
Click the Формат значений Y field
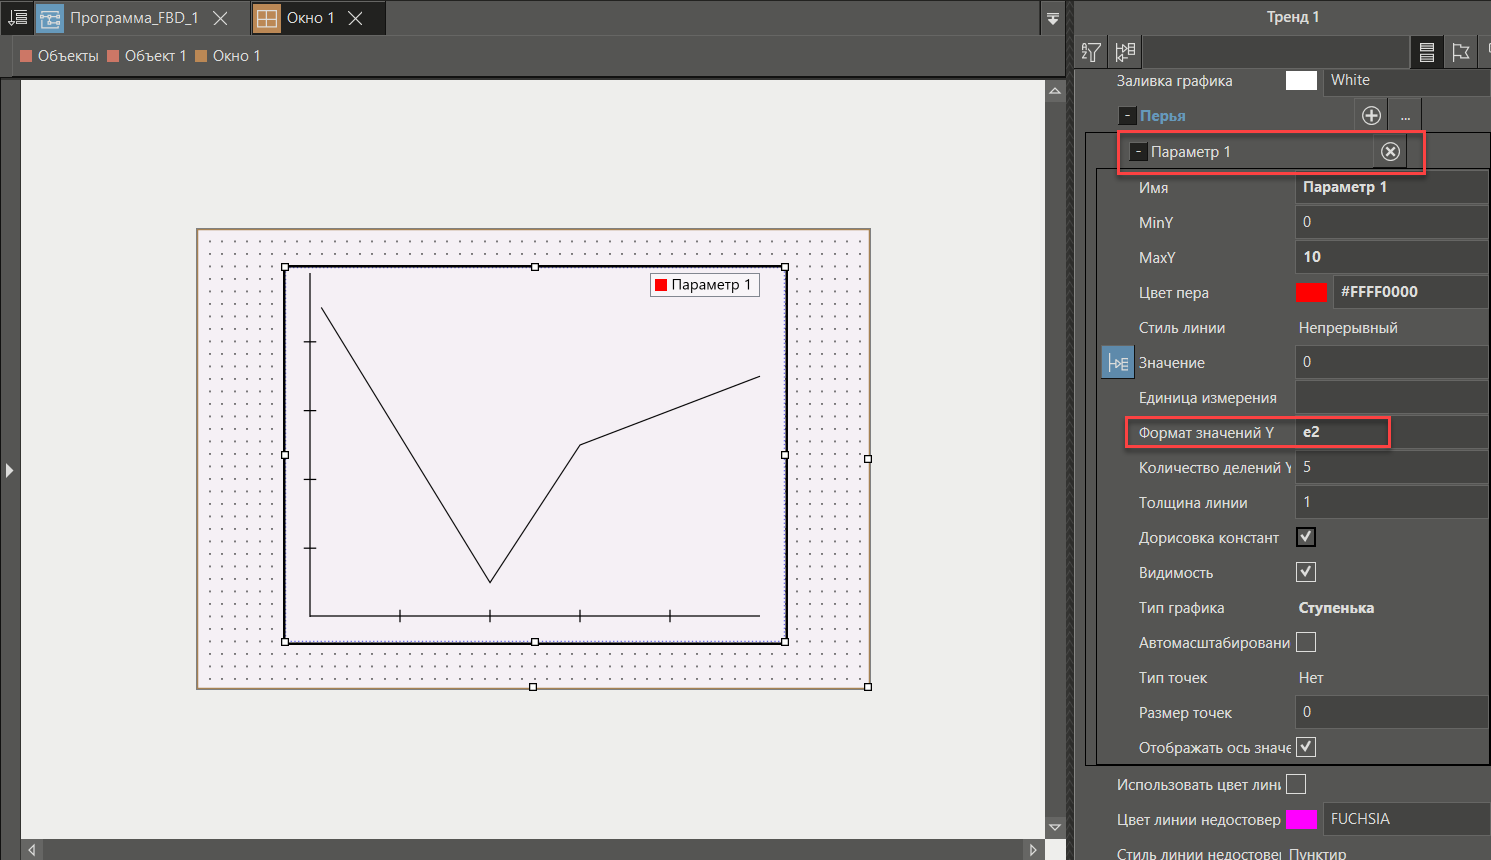click(x=1390, y=432)
